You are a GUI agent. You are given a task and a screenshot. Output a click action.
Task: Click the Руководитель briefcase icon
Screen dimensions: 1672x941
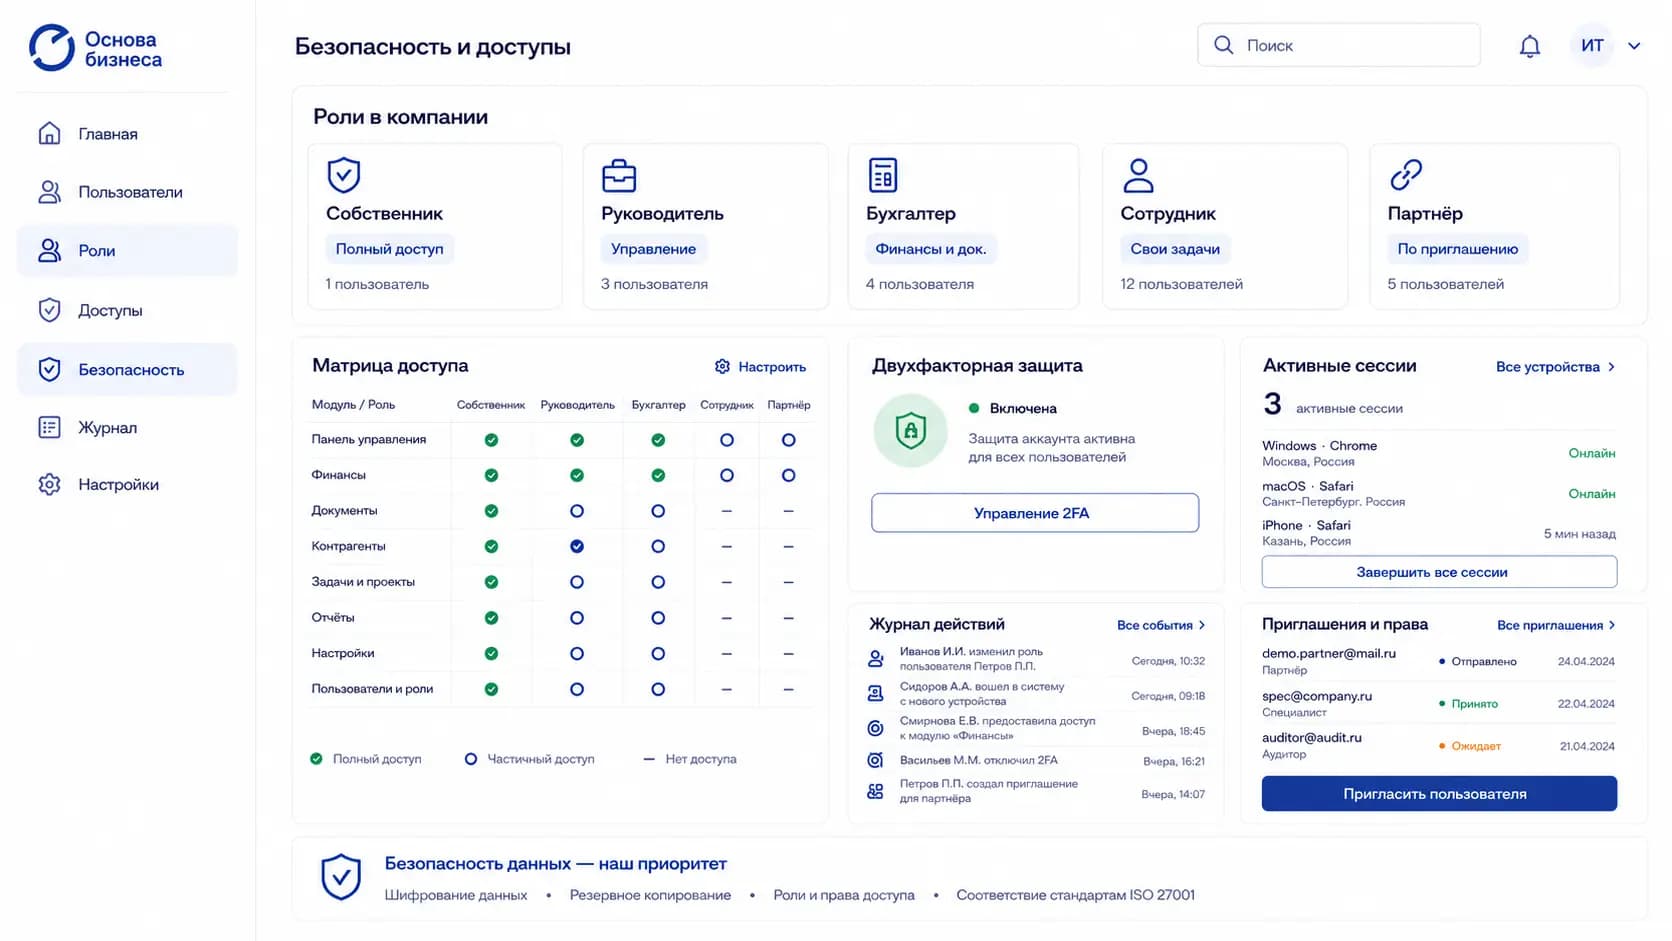pyautogui.click(x=619, y=176)
